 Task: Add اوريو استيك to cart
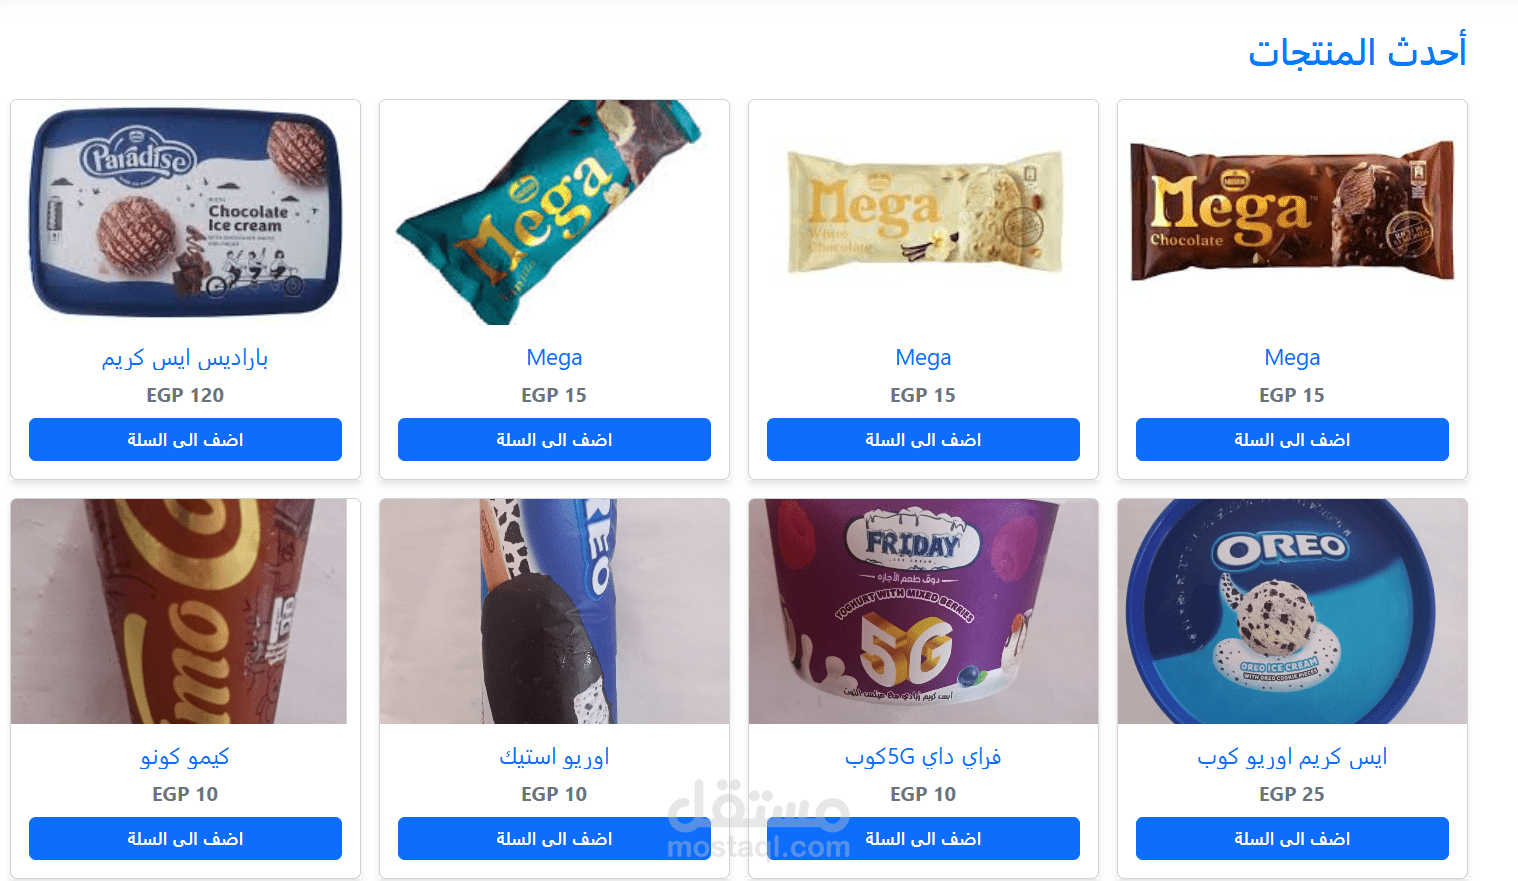tap(554, 839)
